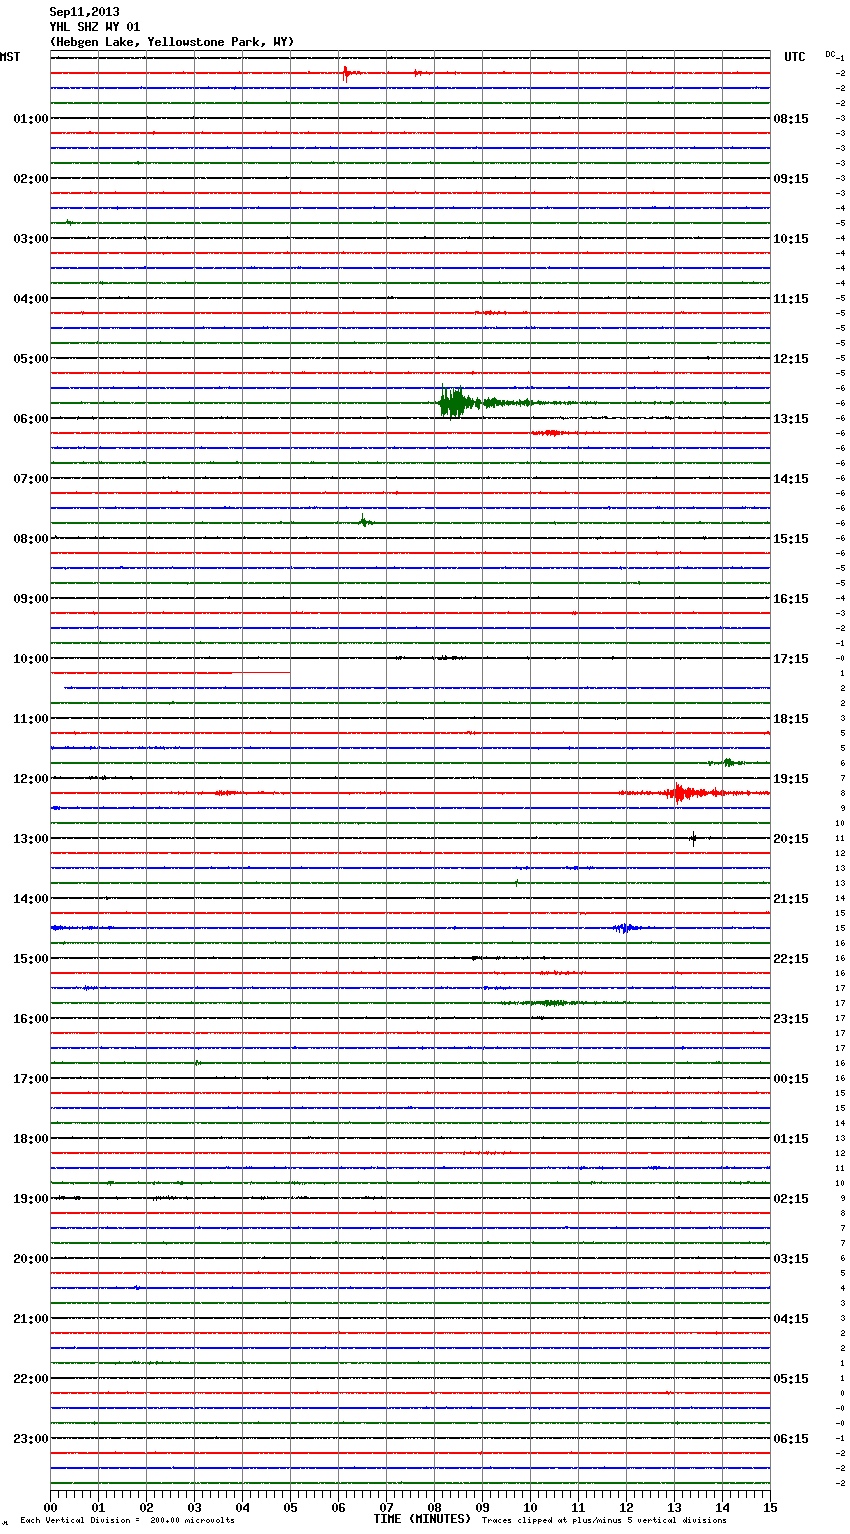Select the 10 tick on minutes axis
This screenshot has width=850, height=1534.
tap(530, 1507)
